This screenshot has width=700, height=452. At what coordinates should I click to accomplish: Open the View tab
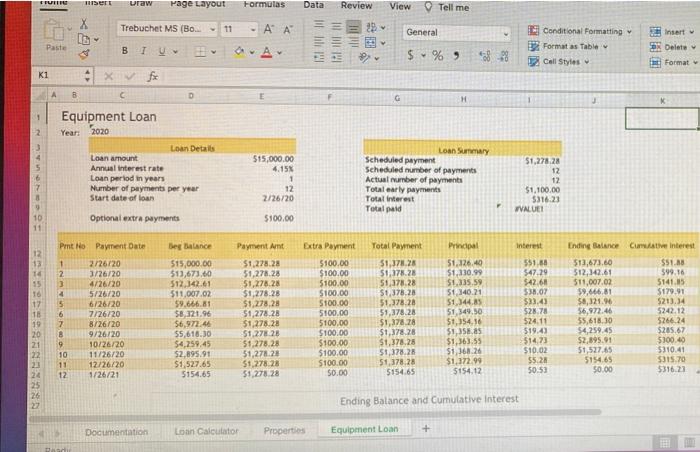tap(400, 6)
